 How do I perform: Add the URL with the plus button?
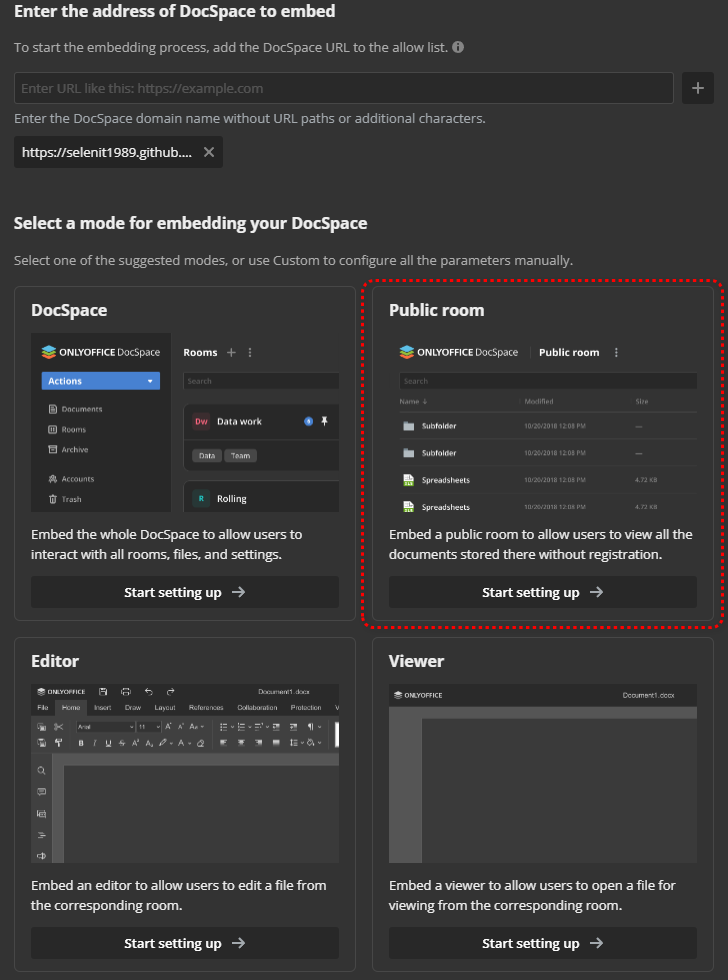coord(697,88)
